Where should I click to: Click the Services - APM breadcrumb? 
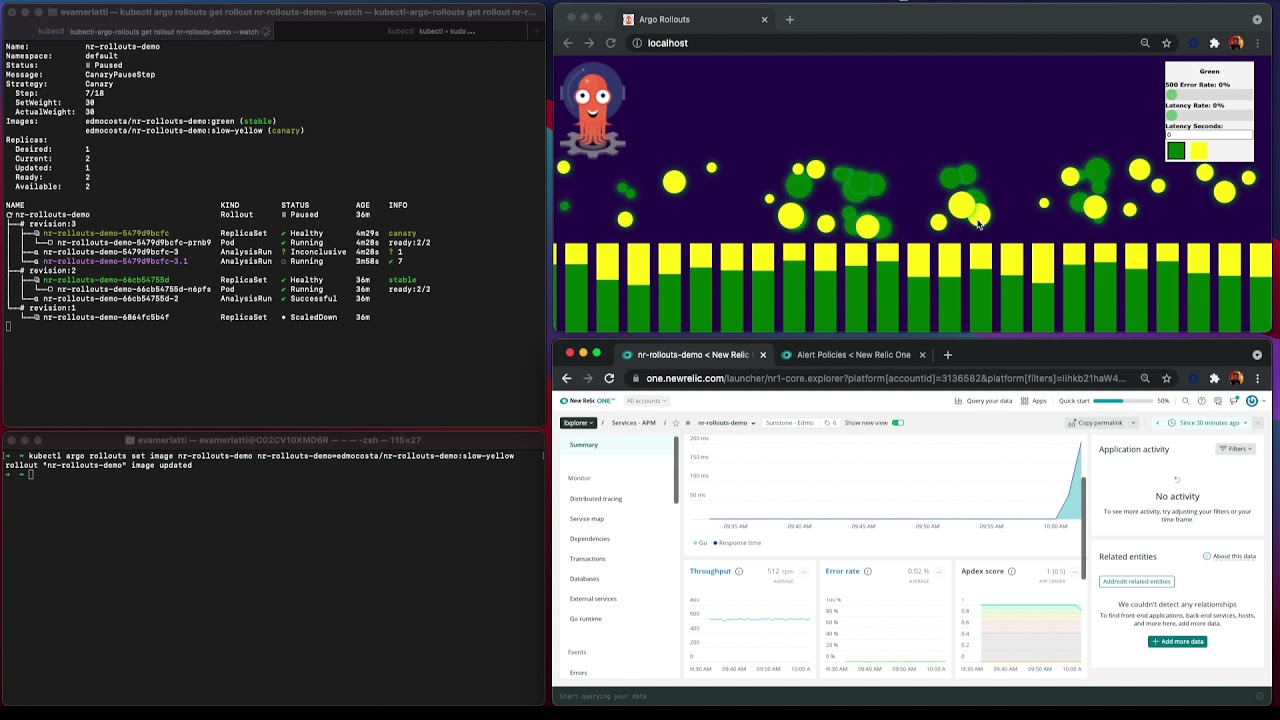pos(633,423)
